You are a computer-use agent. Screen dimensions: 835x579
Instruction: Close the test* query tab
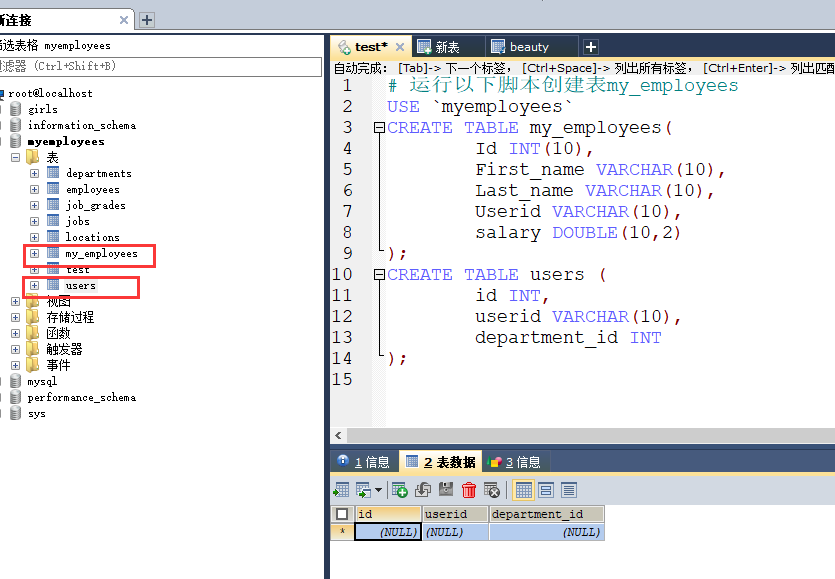coord(400,47)
